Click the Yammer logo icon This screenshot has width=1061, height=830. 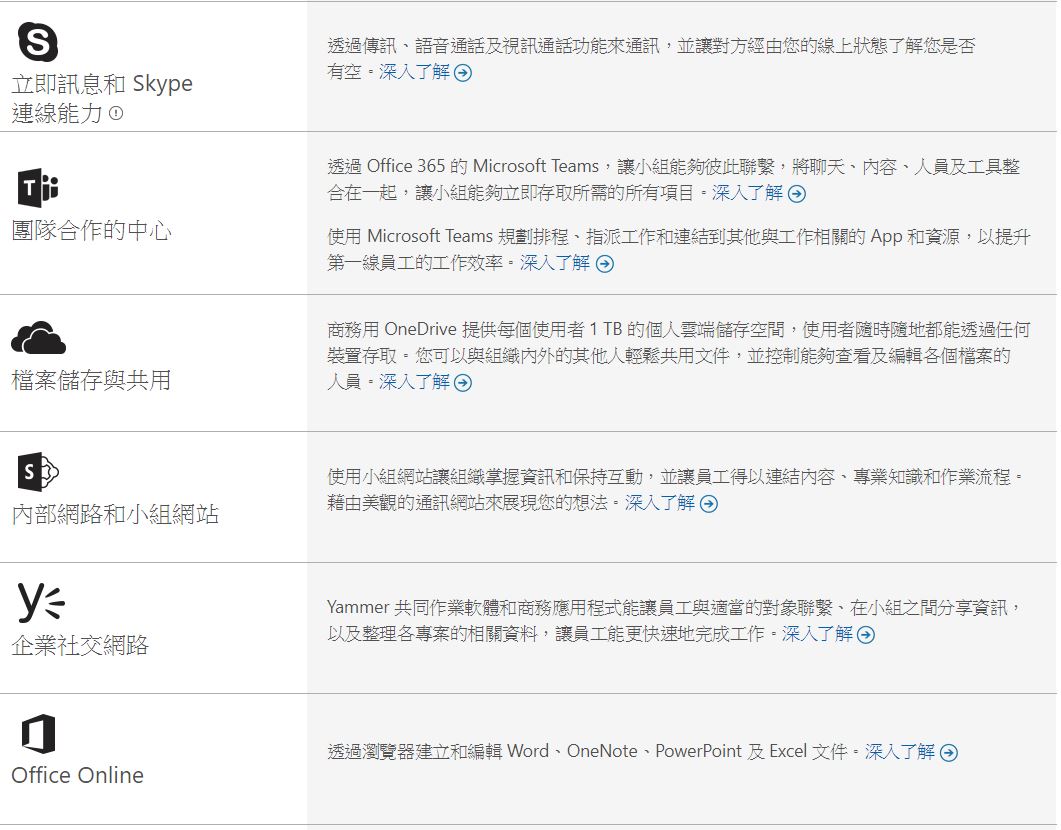(40, 602)
